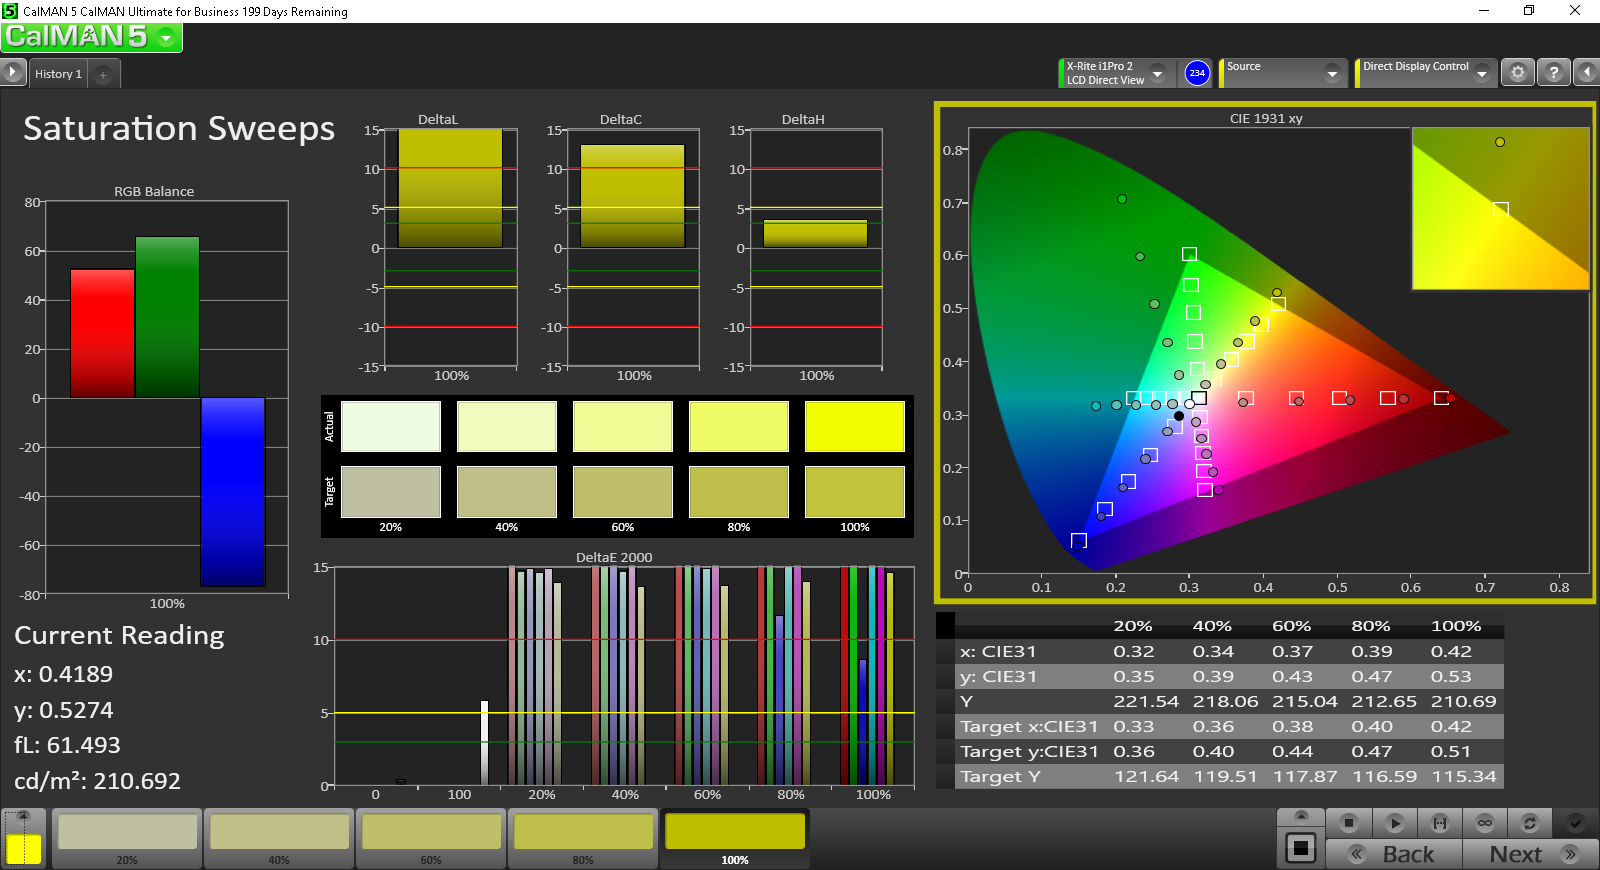Stop the measurement with the stop icon
The width and height of the screenshot is (1600, 870).
coord(1349,823)
